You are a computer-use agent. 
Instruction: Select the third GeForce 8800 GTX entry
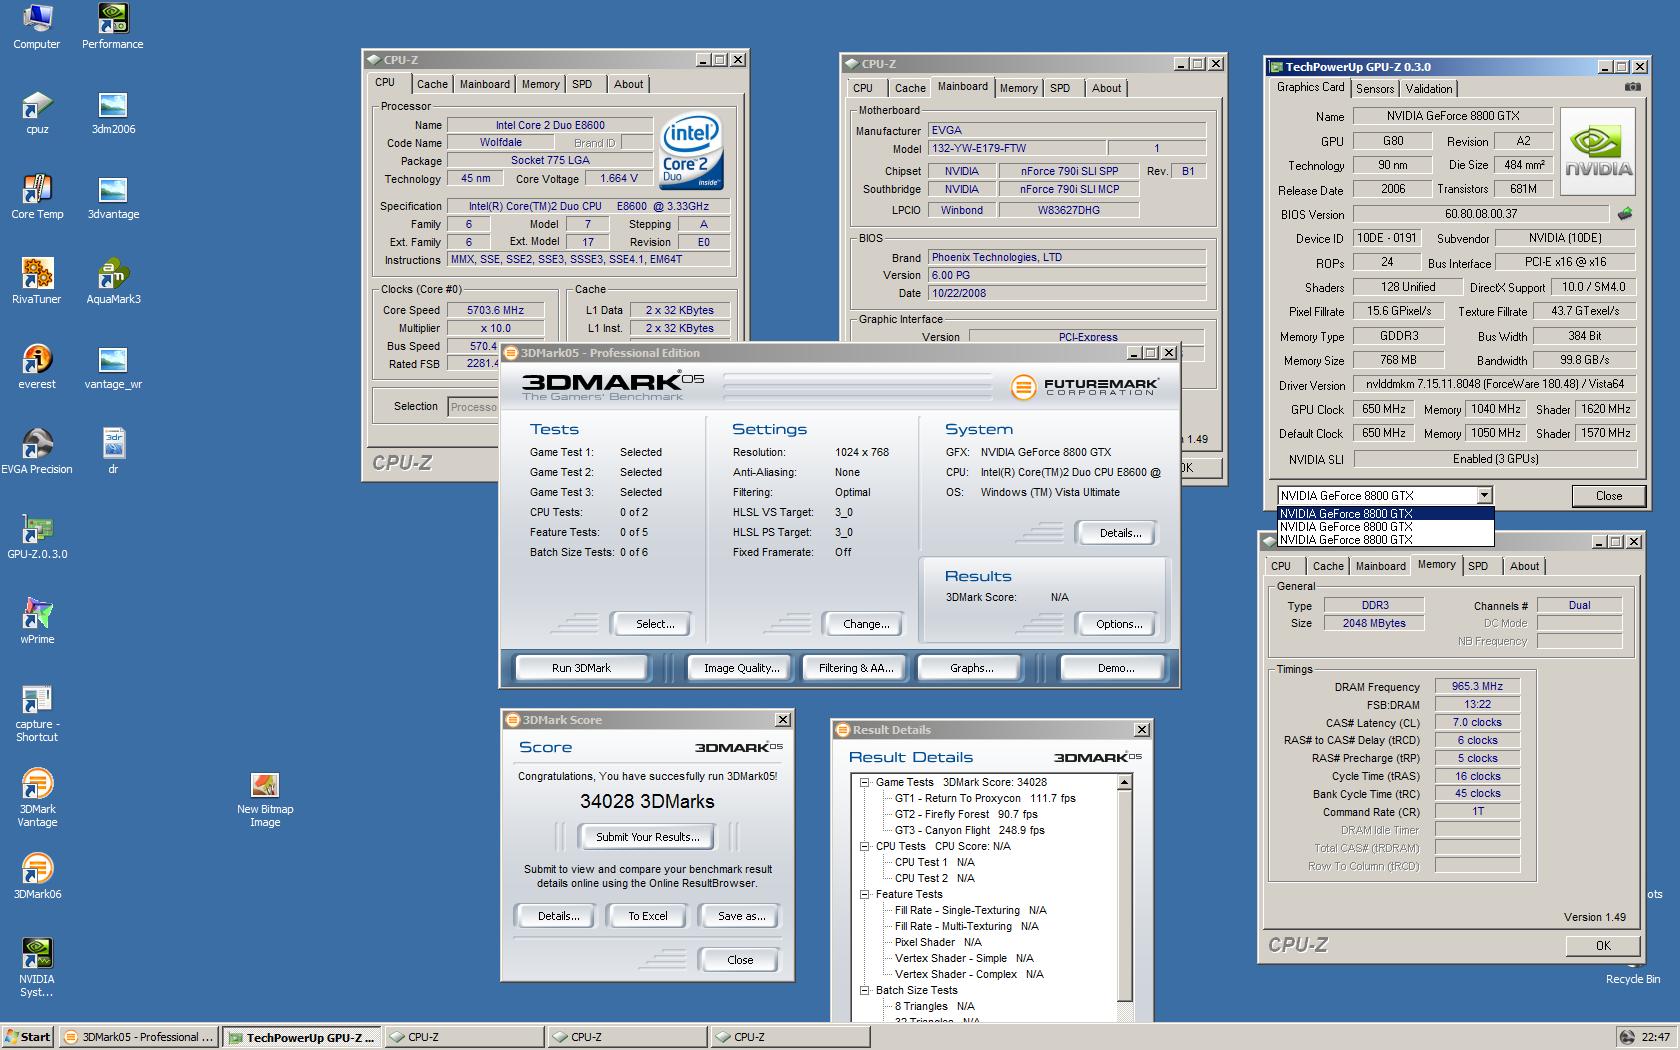tap(1385, 539)
